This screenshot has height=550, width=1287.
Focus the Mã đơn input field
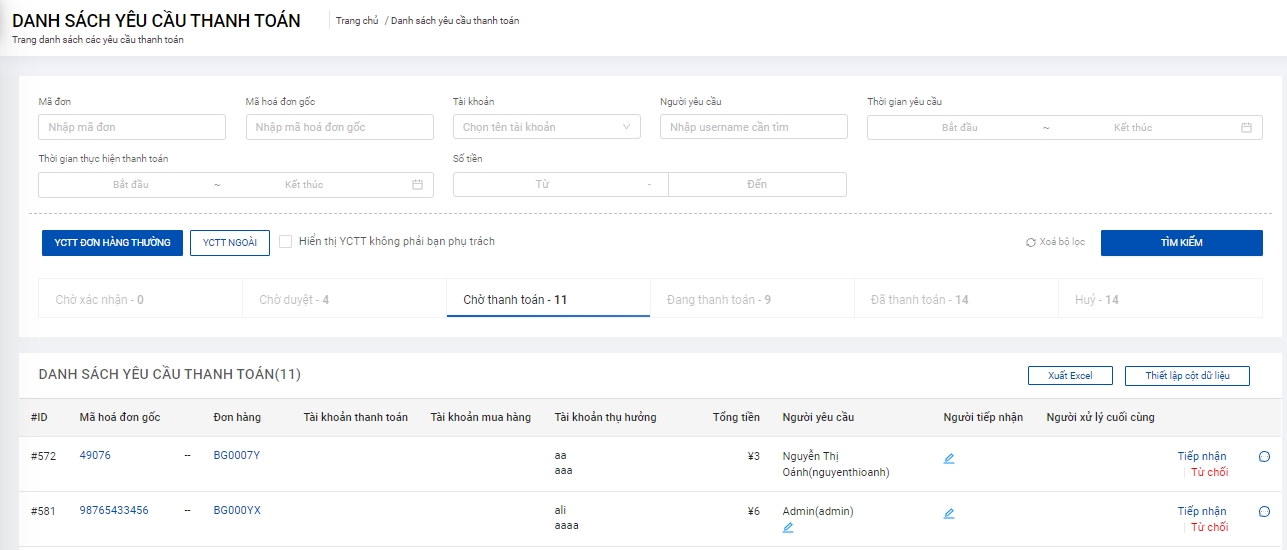coord(132,127)
